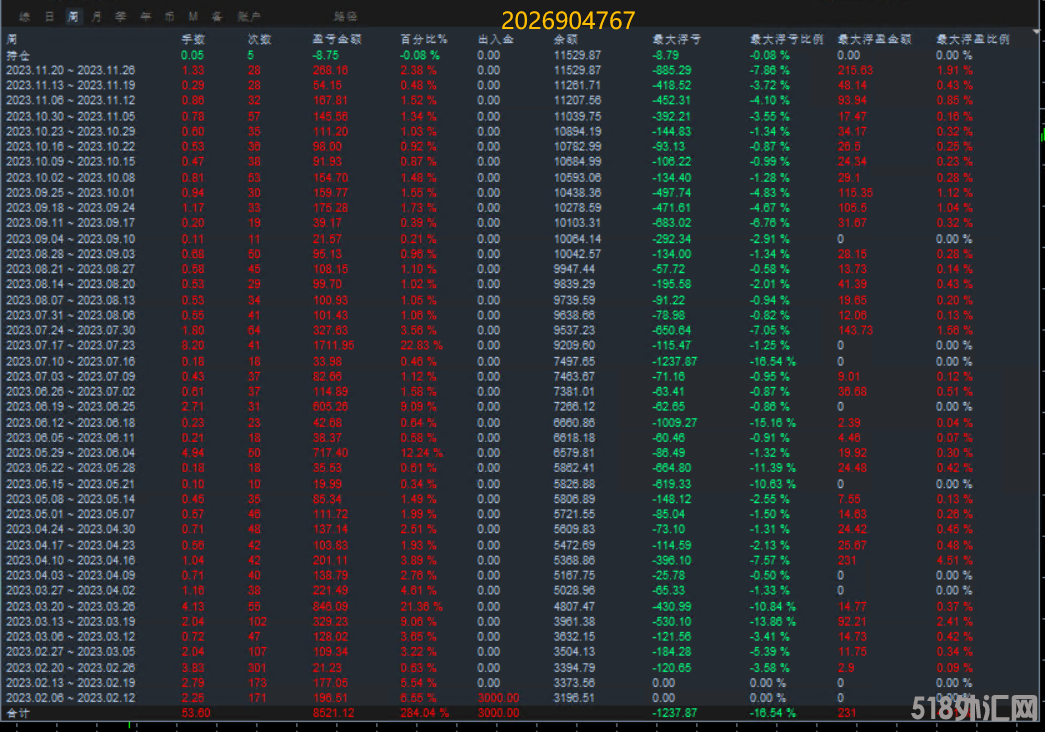Viewport: 1045px width, 732px height.
Task: Sort by the 手数 column header
Action: 192,40
